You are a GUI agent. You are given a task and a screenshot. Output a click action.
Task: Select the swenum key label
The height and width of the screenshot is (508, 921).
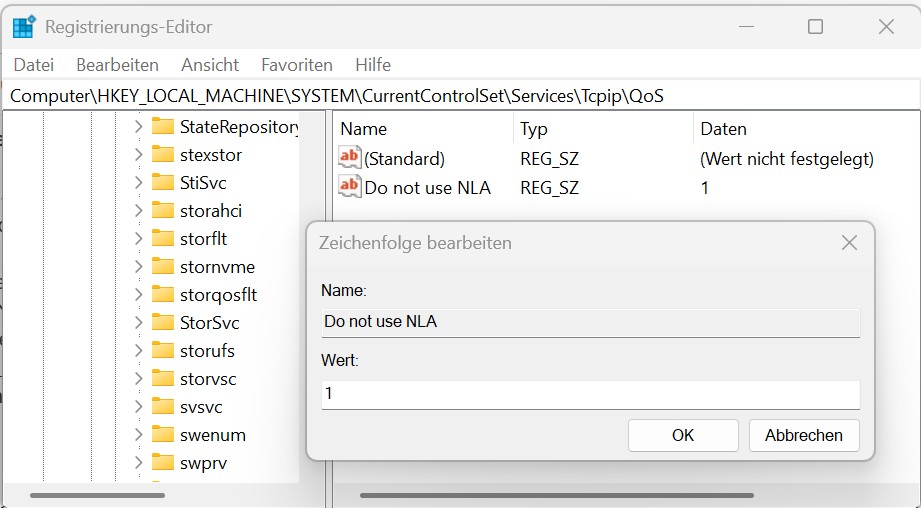213,435
